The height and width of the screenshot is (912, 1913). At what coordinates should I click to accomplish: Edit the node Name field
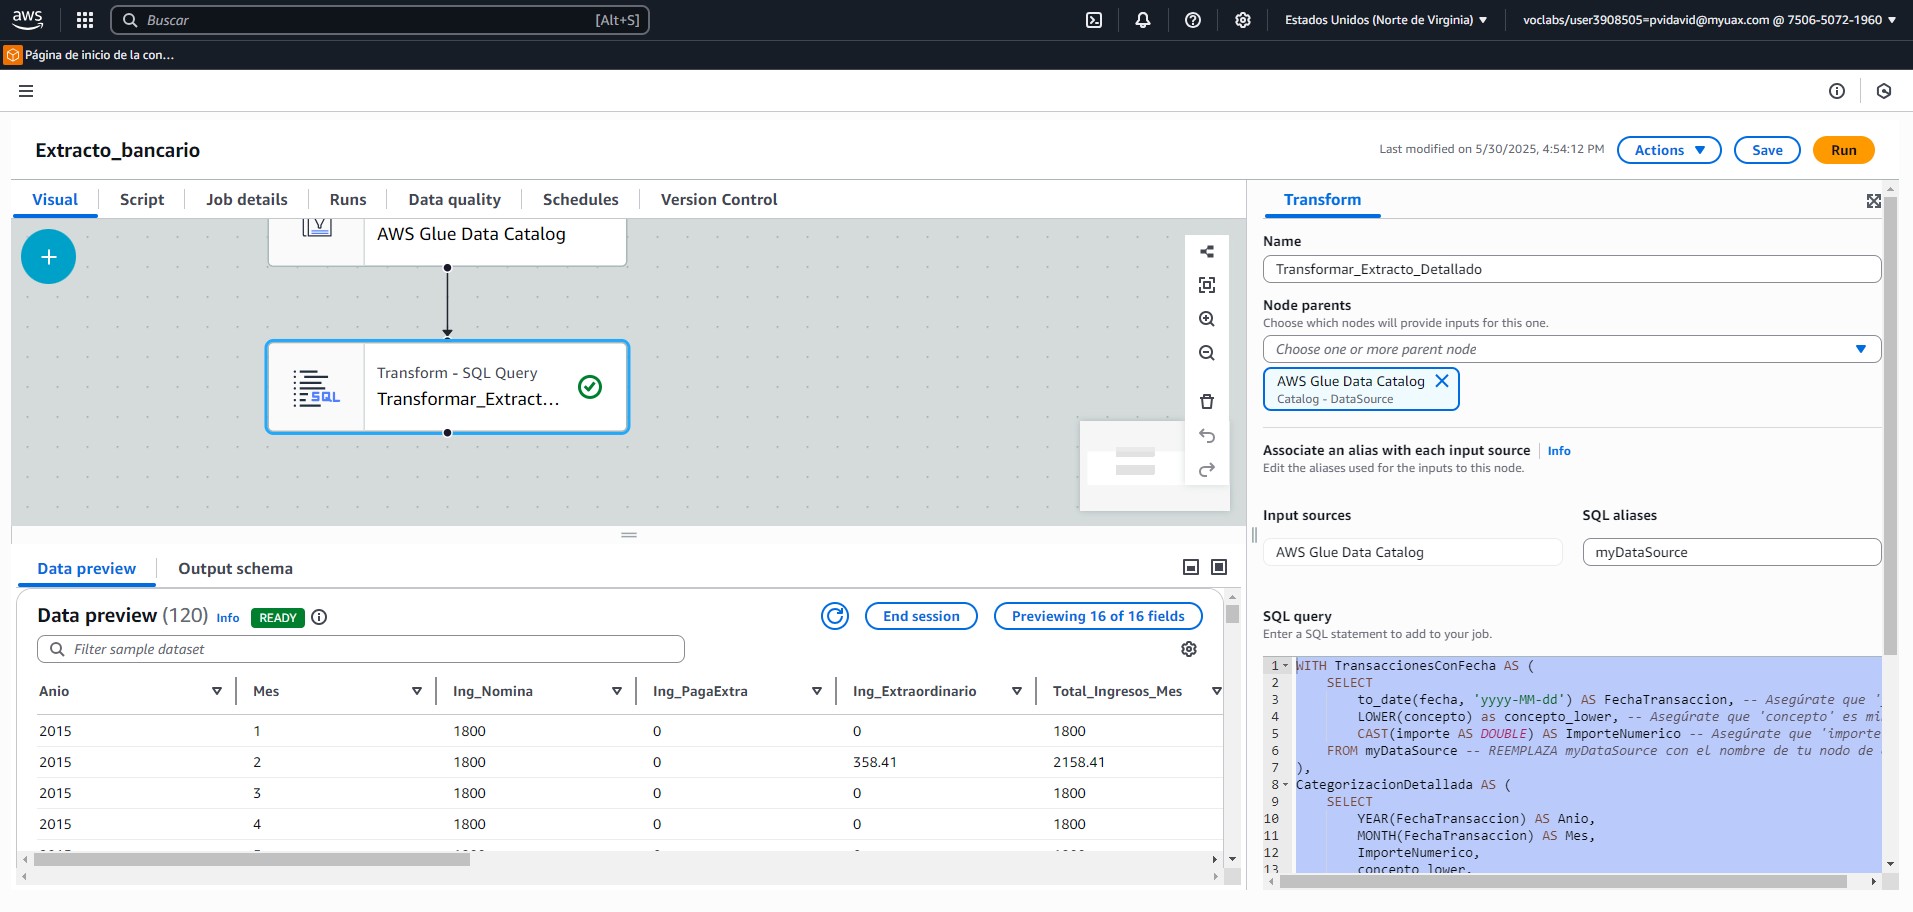[1571, 269]
